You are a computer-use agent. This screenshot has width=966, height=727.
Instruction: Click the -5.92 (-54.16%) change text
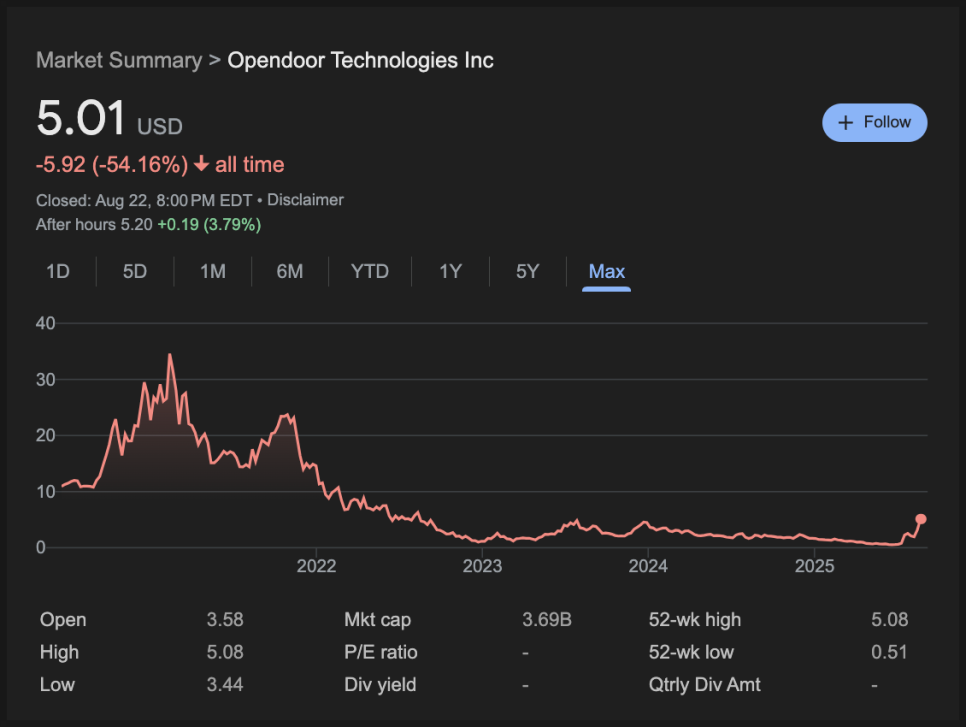(112, 164)
